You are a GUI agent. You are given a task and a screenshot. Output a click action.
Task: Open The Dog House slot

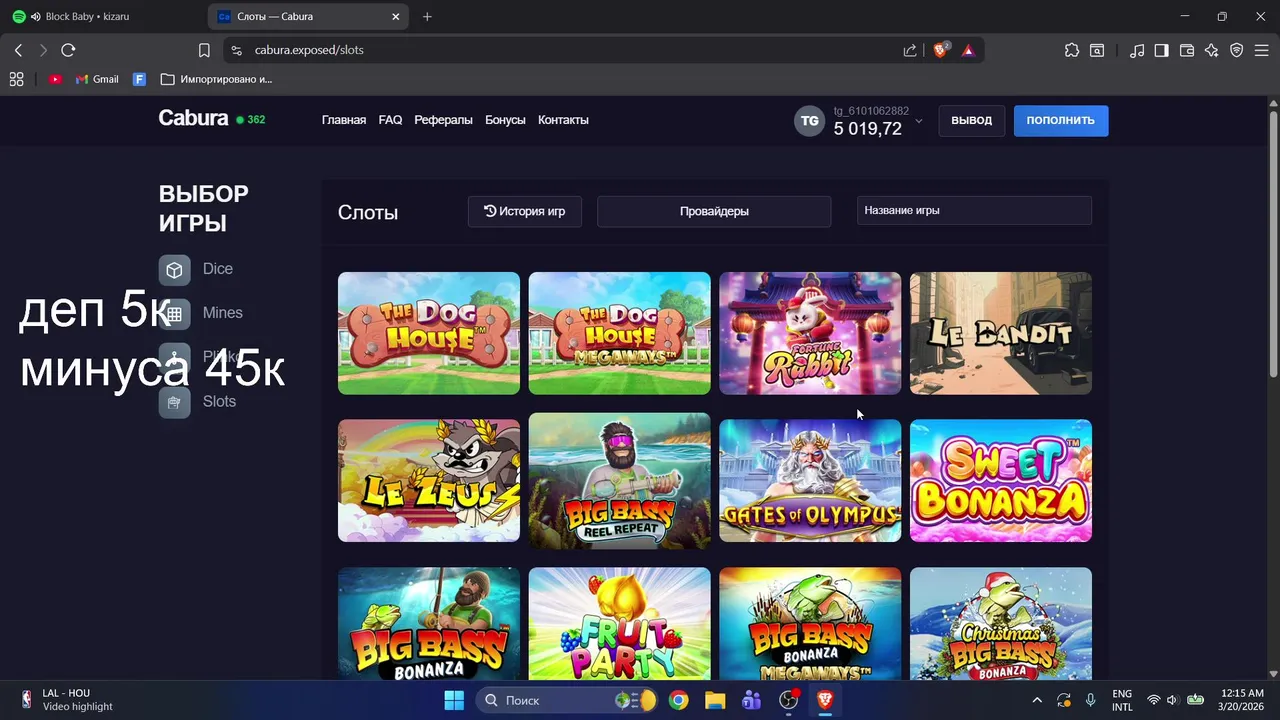429,333
